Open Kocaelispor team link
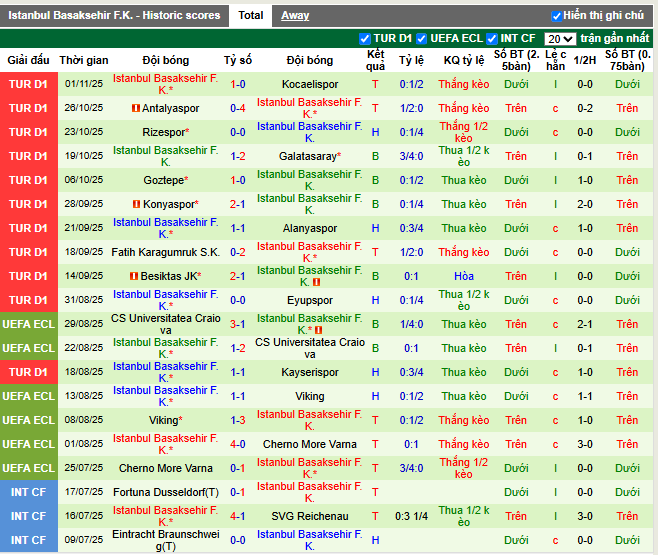This screenshot has height=555, width=658. [310, 84]
